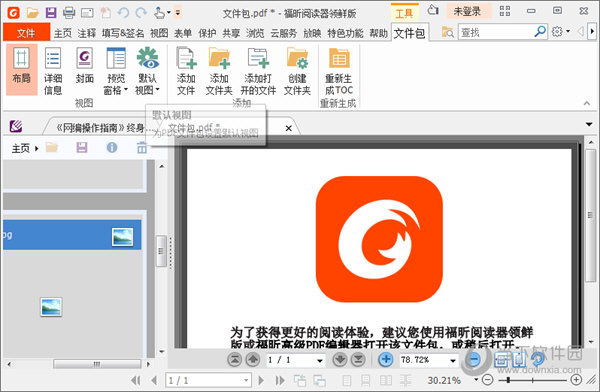Click 添加文件 to add a file
This screenshot has width=600, height=392.
point(186,71)
